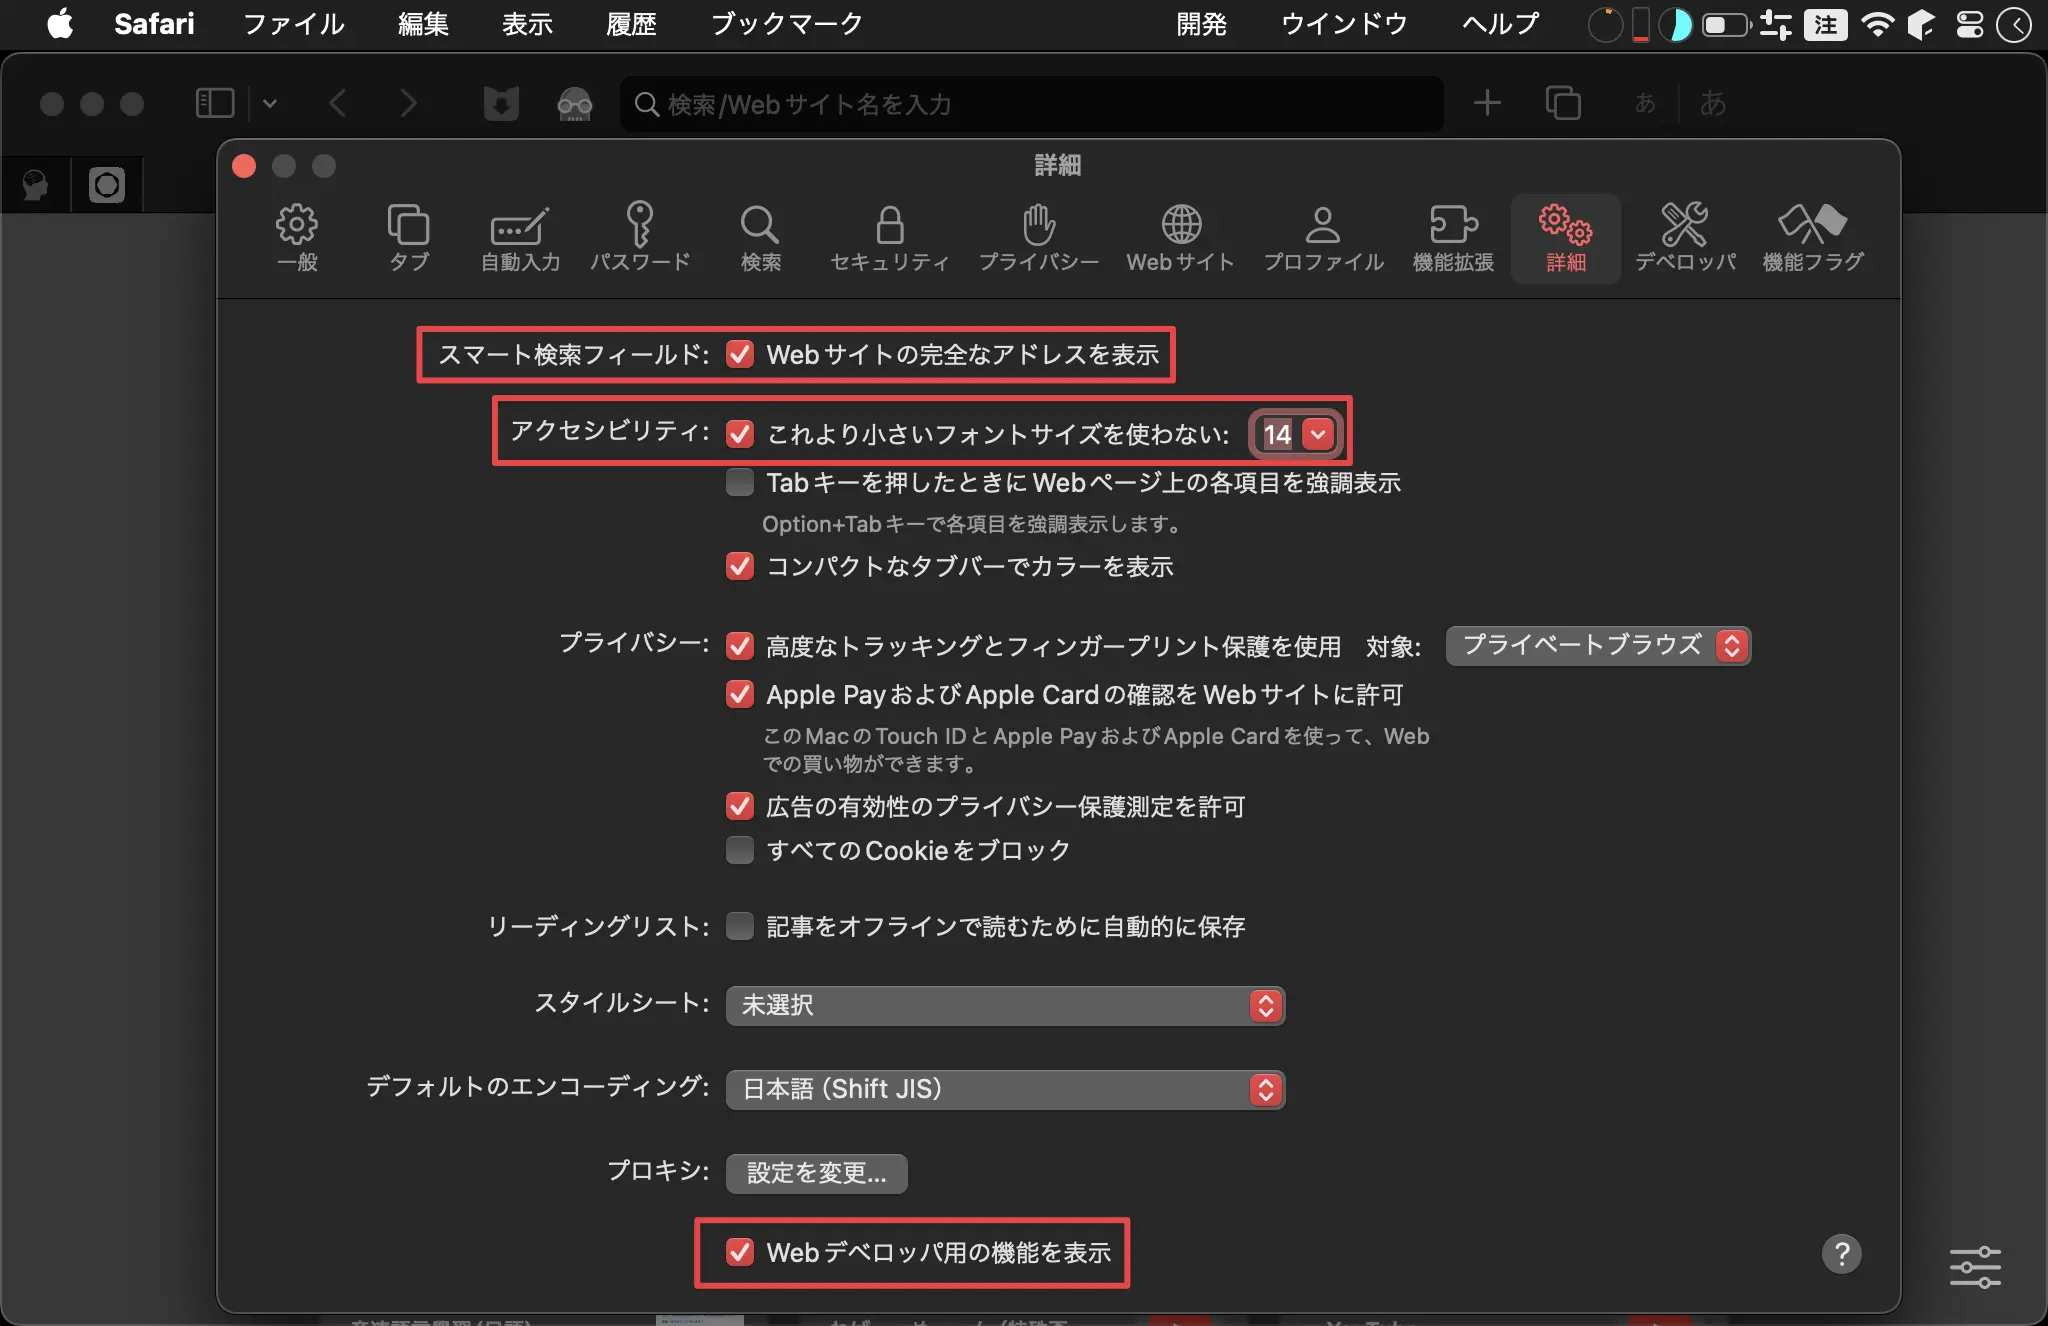Click the sliders icon at bottom right
The height and width of the screenshot is (1326, 2048).
coord(1975,1267)
